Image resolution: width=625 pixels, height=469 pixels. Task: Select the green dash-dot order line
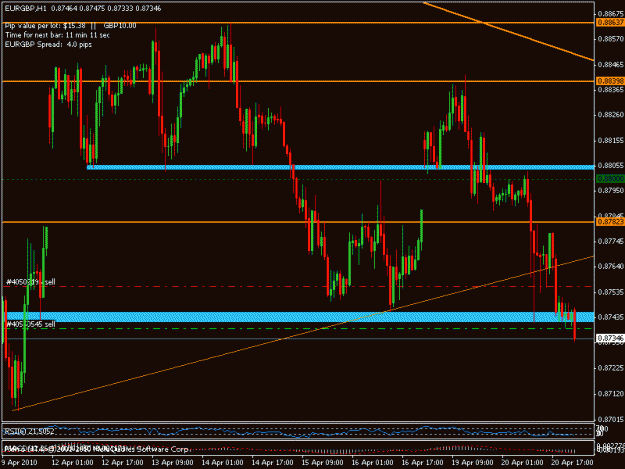point(299,328)
